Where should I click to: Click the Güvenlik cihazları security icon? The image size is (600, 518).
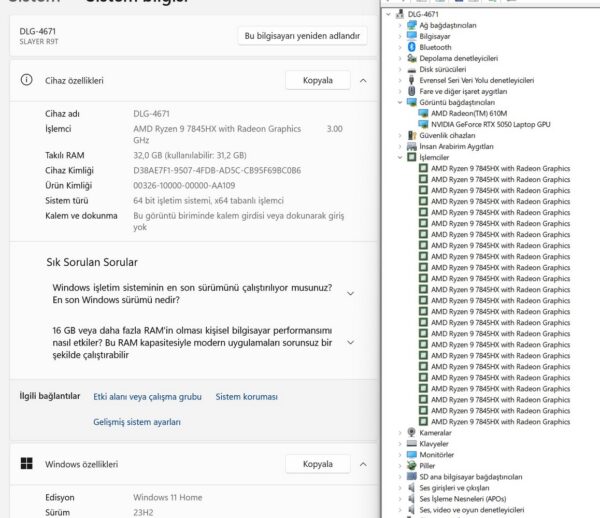411,135
